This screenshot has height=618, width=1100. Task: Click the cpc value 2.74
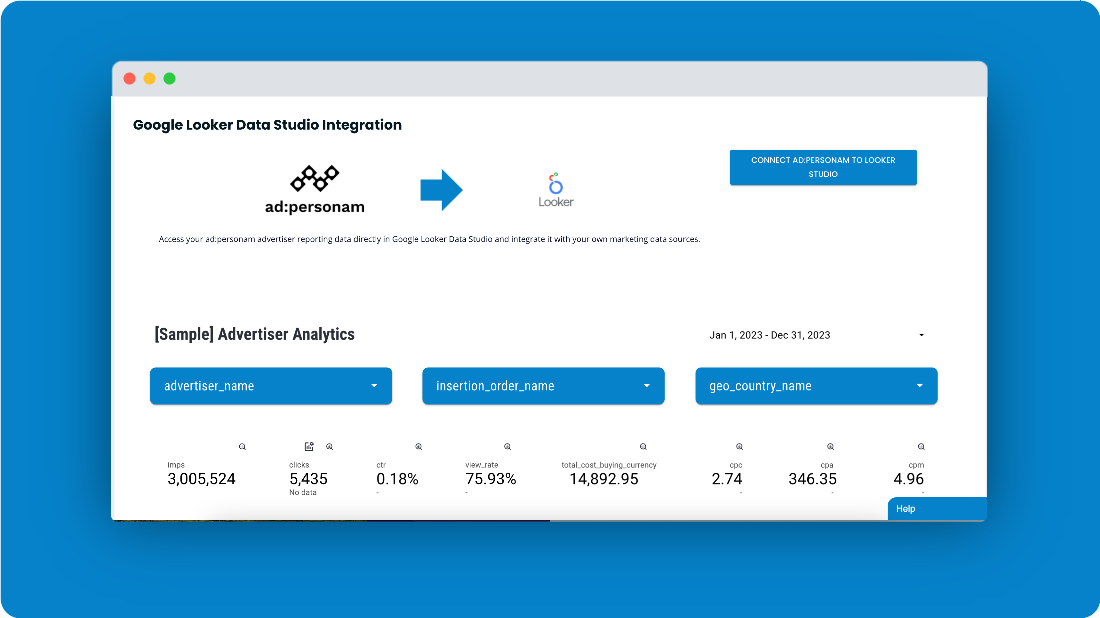pos(727,479)
